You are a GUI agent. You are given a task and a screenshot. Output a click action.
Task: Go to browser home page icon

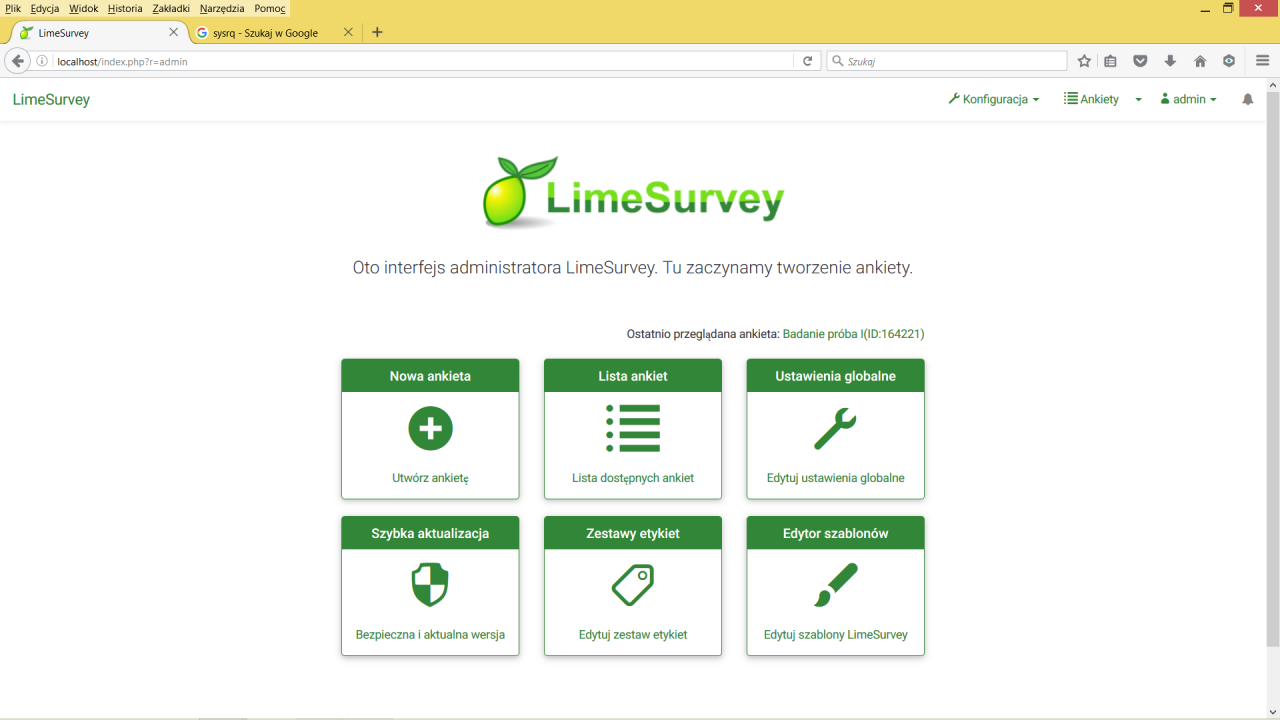click(x=1200, y=61)
